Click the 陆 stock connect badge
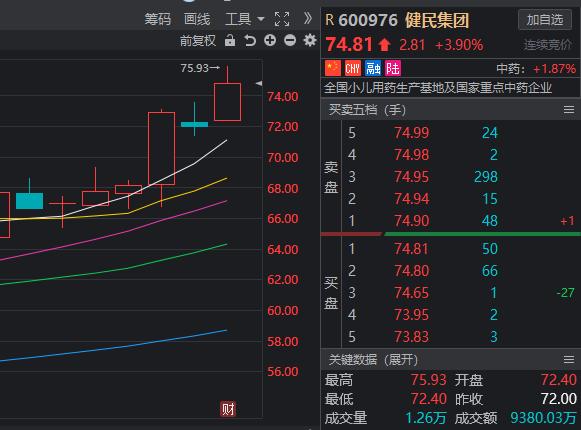581x430 pixels. pos(393,68)
